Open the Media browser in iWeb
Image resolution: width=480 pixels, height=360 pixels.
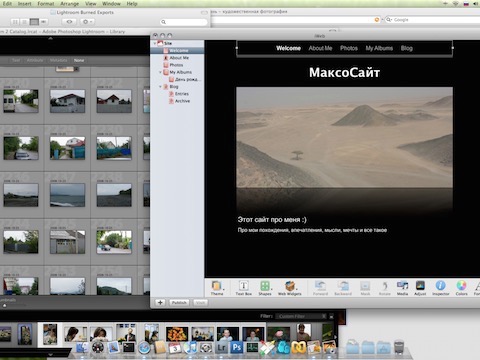pos(402,288)
